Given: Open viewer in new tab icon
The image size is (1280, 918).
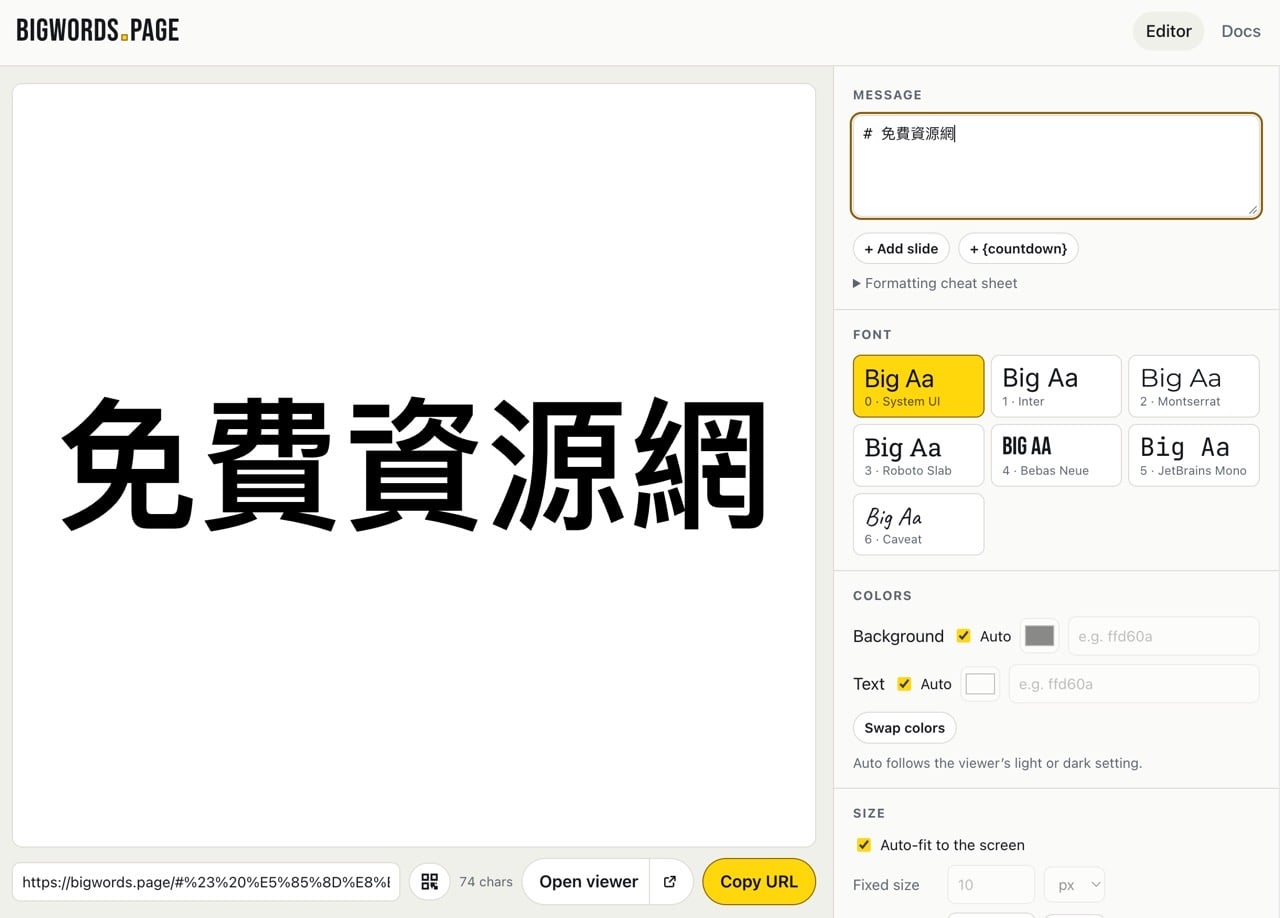Looking at the screenshot, I should (x=670, y=882).
